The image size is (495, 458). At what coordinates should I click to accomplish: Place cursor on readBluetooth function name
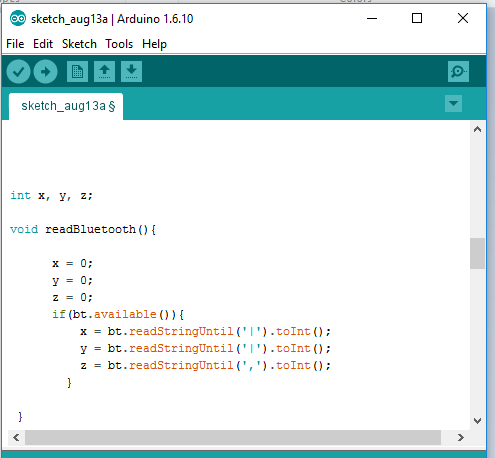90,229
